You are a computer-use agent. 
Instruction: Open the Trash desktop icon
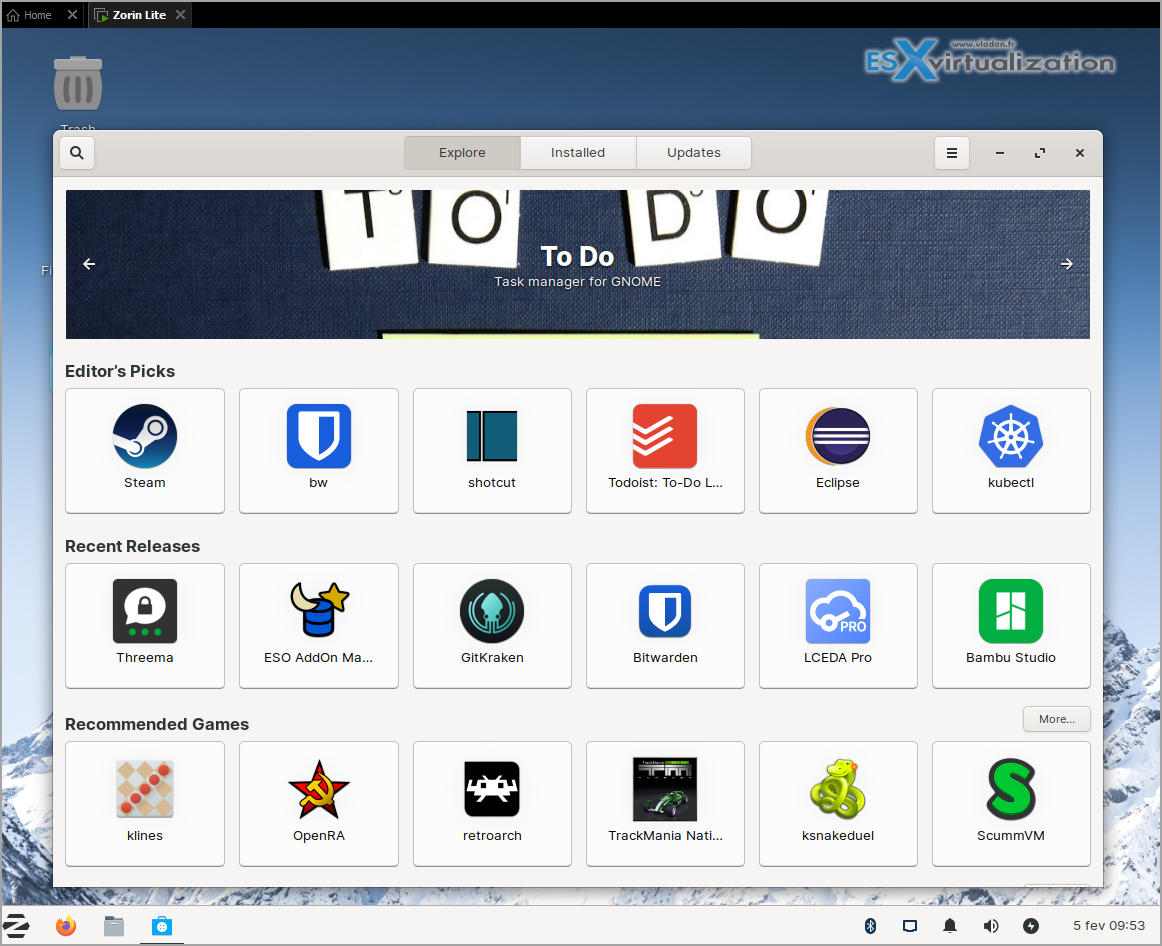tap(78, 93)
